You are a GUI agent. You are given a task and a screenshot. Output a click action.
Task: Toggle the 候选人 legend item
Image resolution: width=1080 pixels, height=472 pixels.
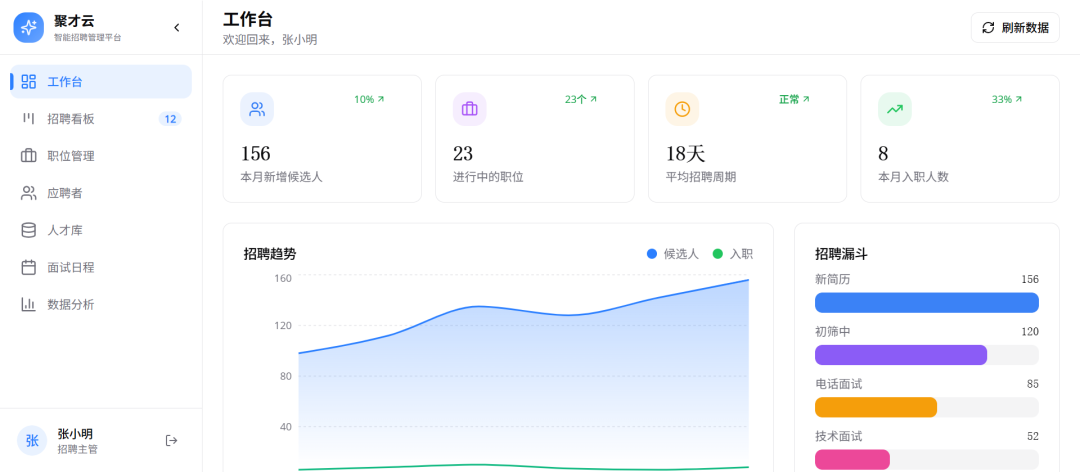(673, 254)
